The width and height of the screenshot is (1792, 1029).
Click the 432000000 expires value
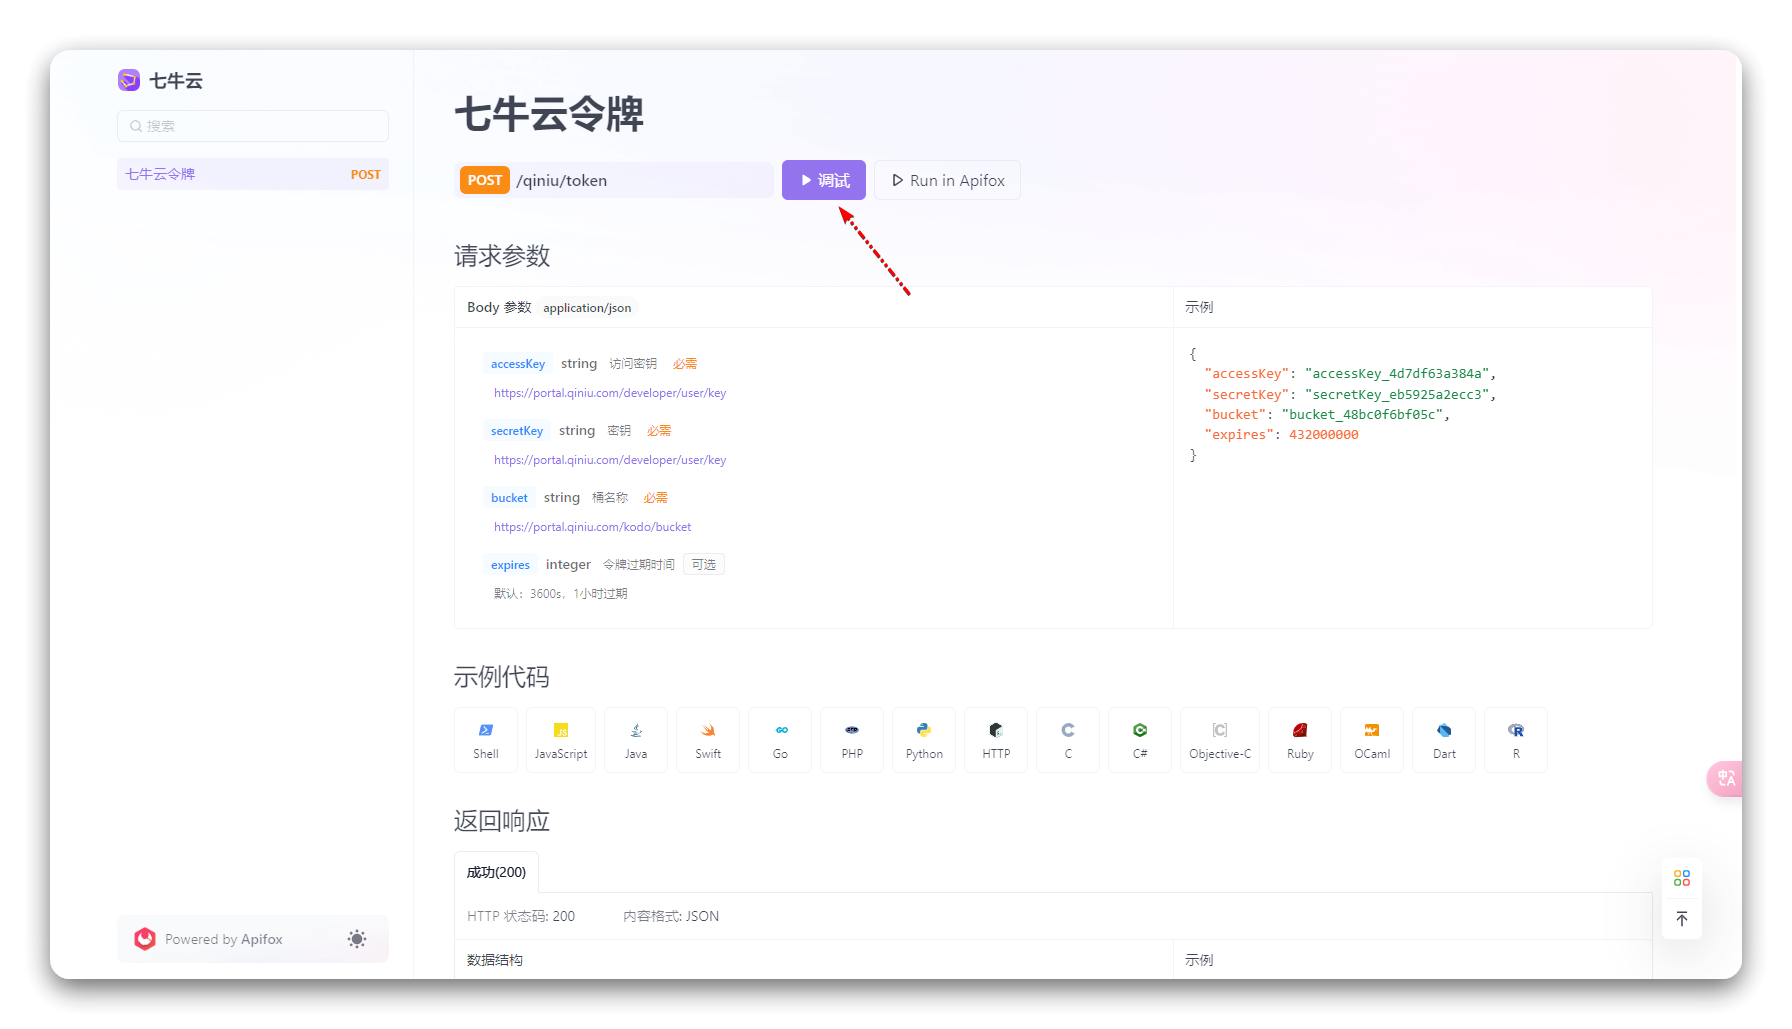(x=1324, y=435)
